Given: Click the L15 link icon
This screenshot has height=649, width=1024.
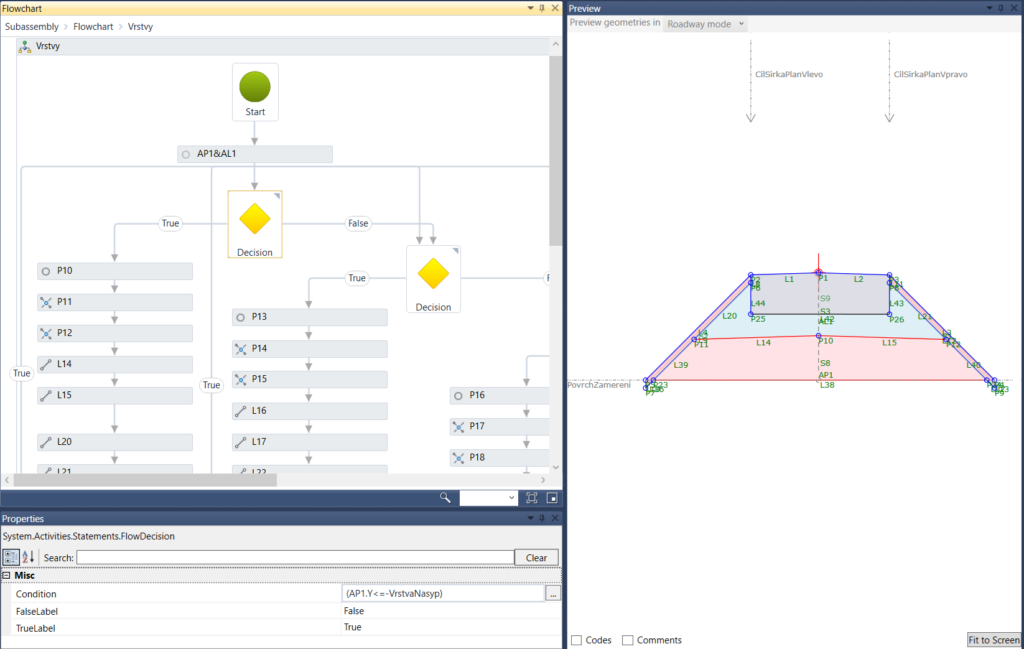Looking at the screenshot, I should (x=46, y=396).
